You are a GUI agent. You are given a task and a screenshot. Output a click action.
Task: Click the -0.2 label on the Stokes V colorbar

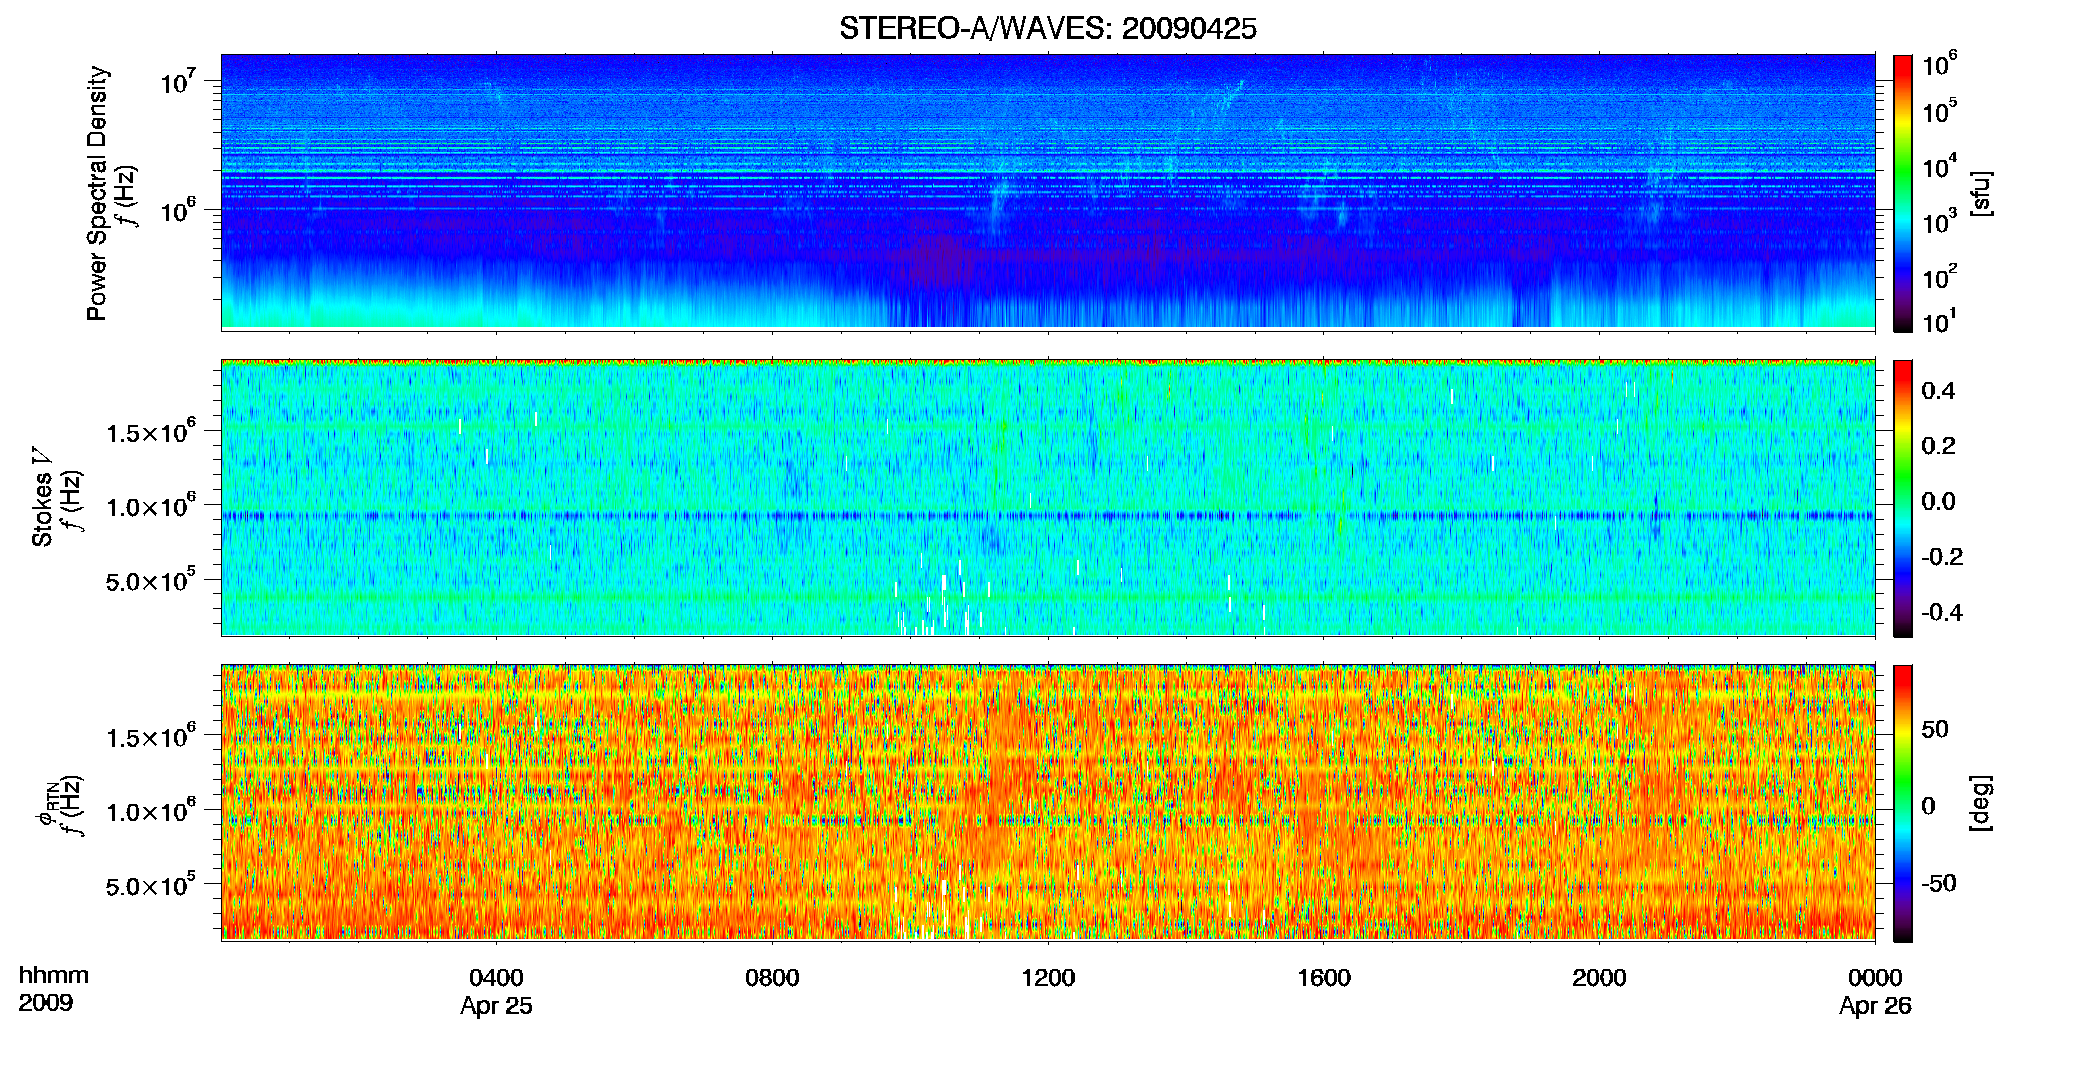point(1942,557)
